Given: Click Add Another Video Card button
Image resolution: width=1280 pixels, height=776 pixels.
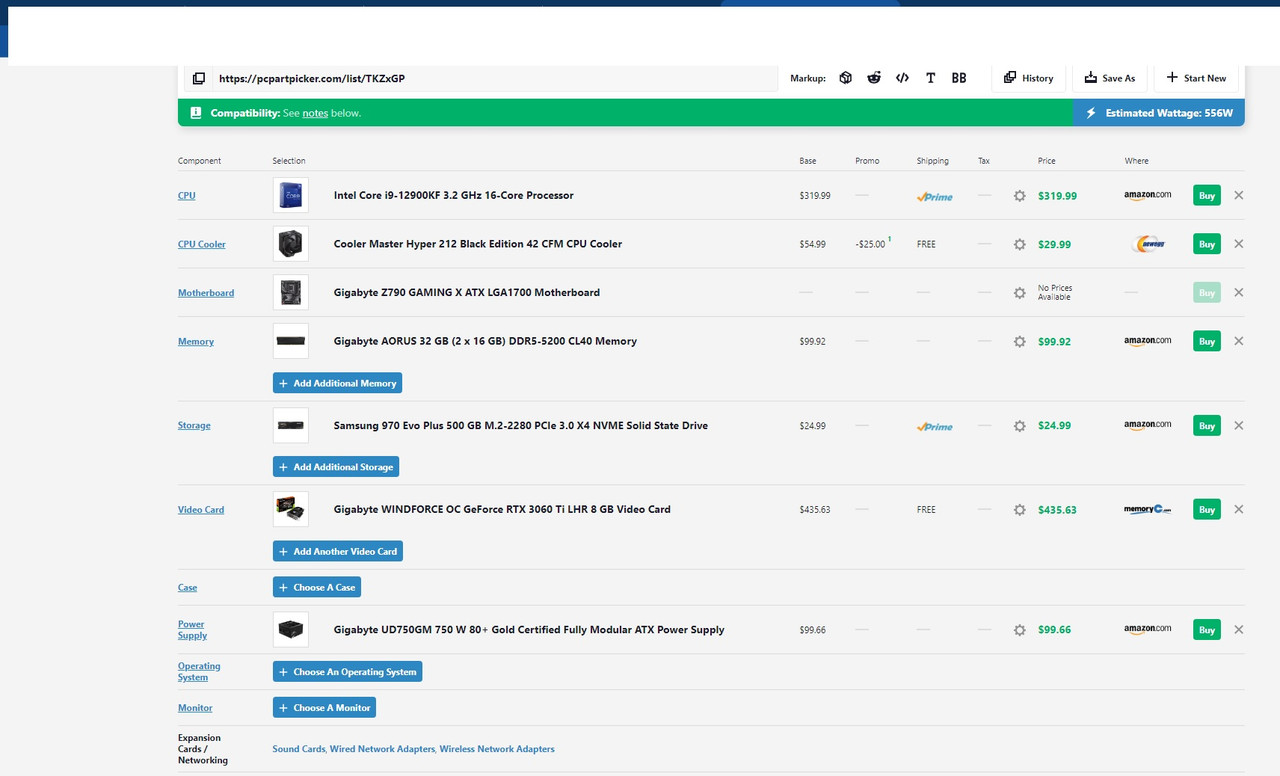Looking at the screenshot, I should click(338, 551).
